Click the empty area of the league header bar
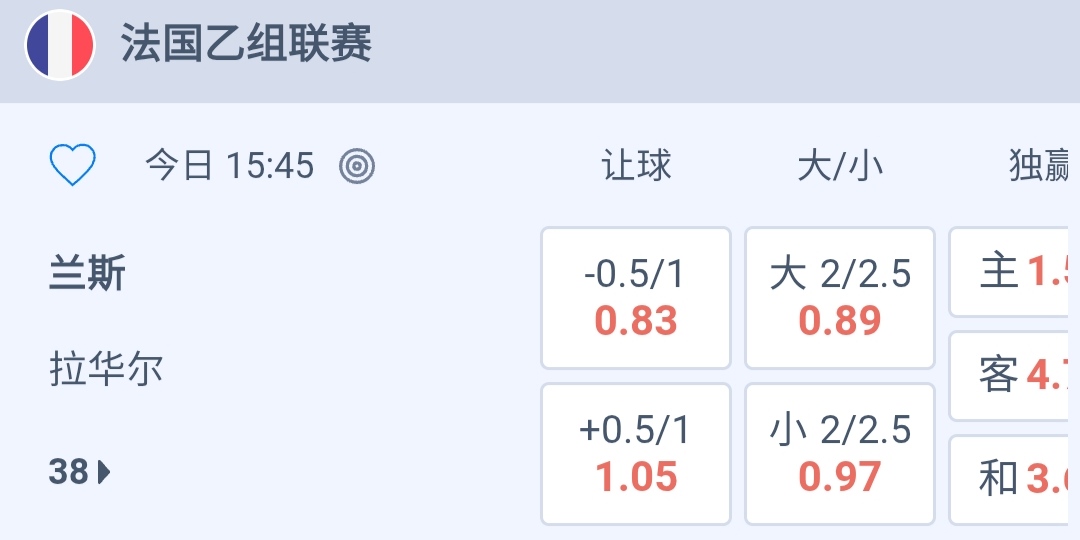The width and height of the screenshot is (1080, 540). coord(720,50)
